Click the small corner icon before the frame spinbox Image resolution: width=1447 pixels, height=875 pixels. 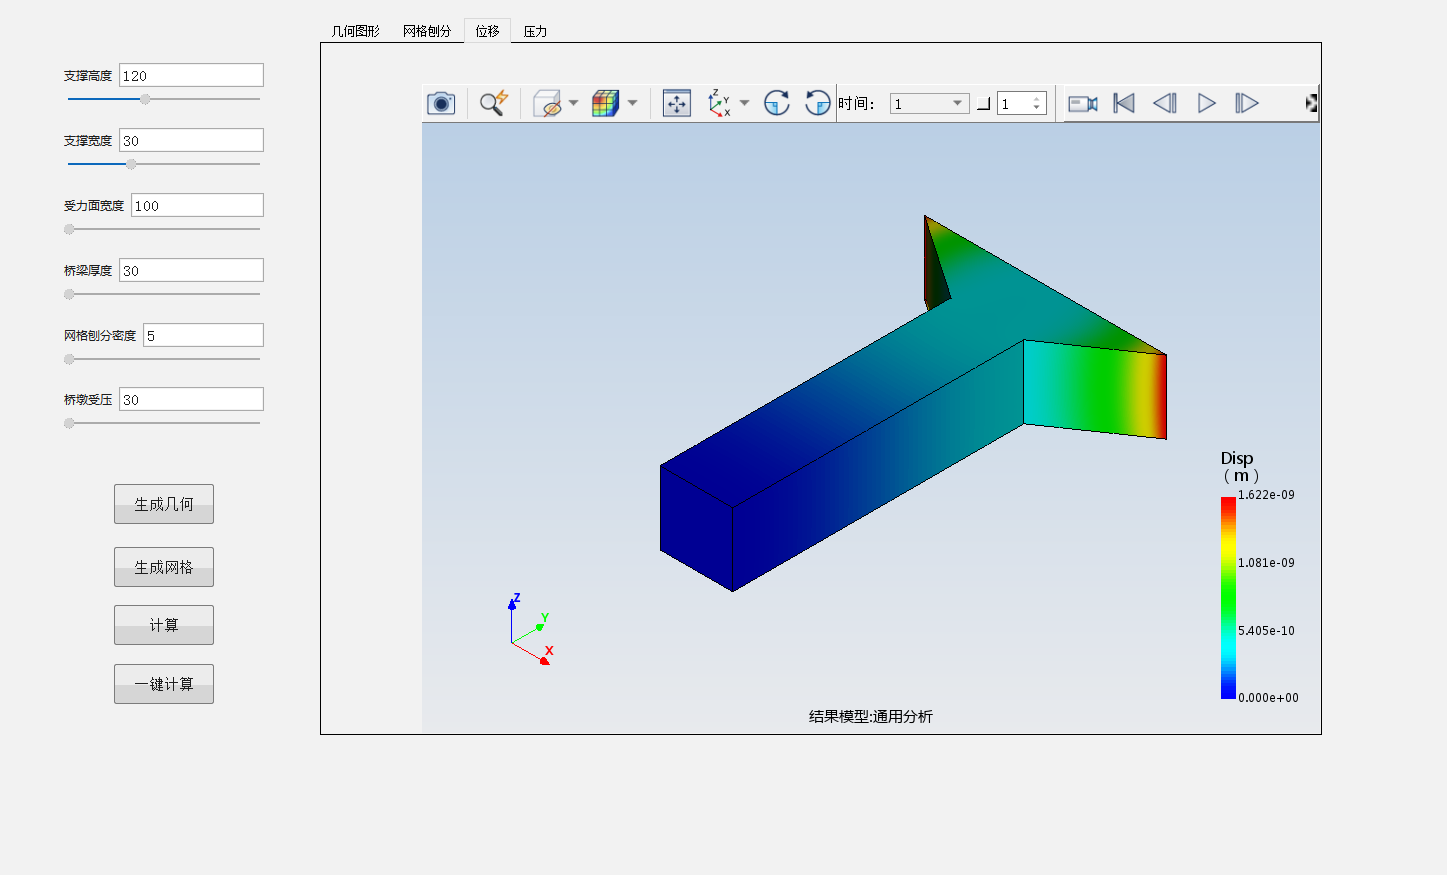(x=984, y=104)
